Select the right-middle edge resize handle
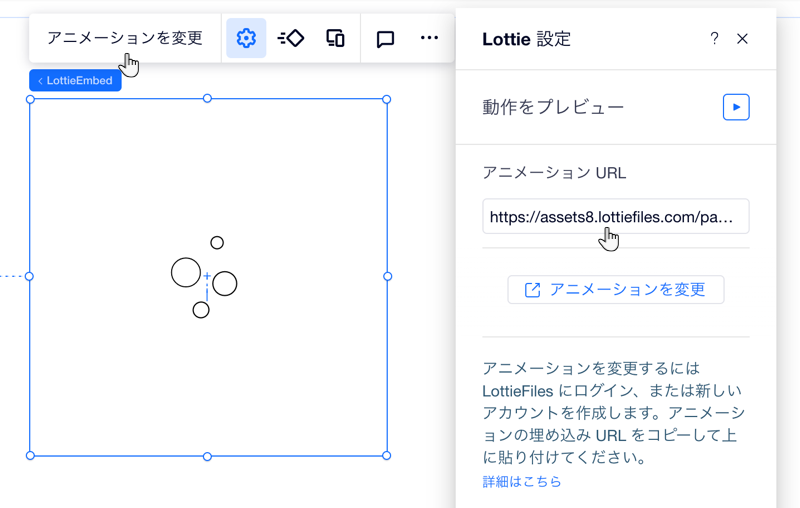This screenshot has height=508, width=800. (388, 277)
